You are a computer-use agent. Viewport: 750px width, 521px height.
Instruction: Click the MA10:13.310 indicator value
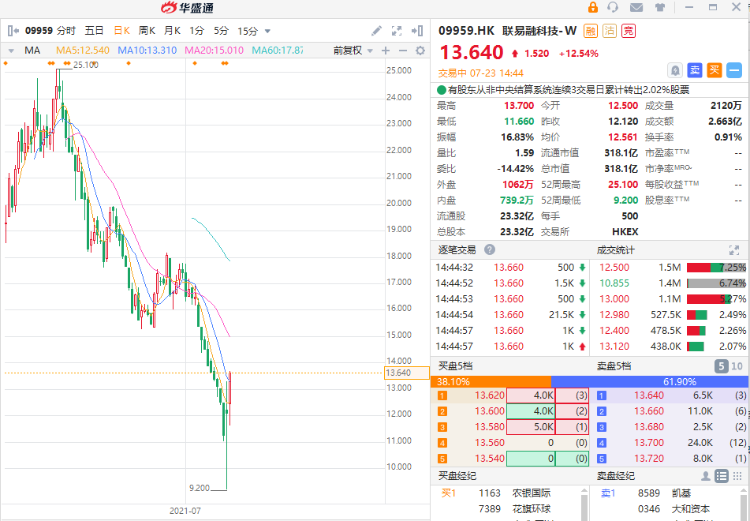(x=147, y=50)
